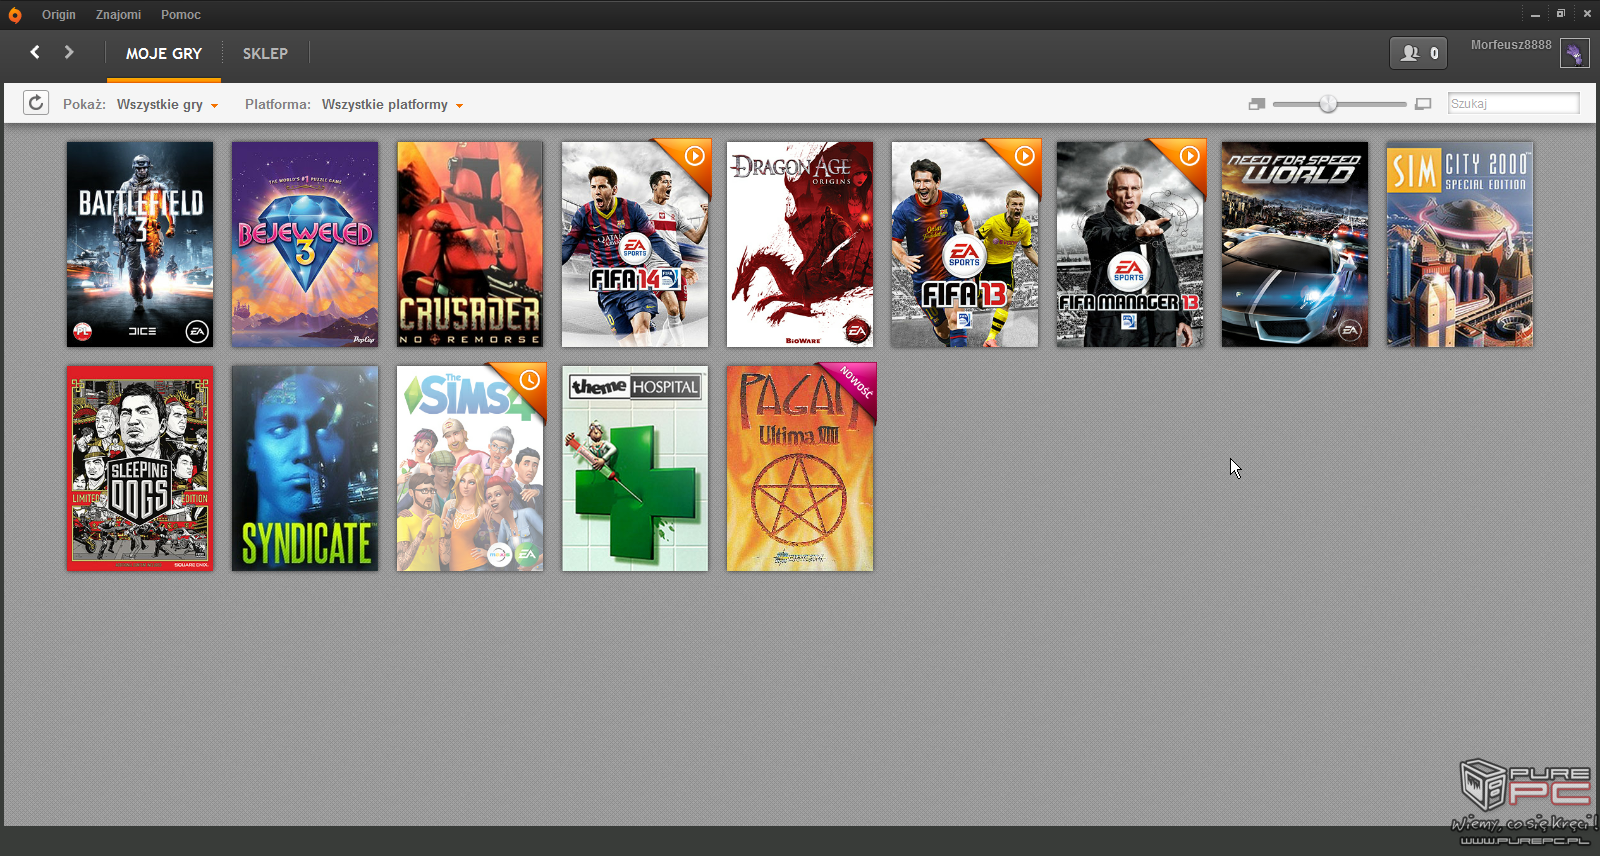This screenshot has height=856, width=1600.
Task: Select the Dragon Age Origins cover
Action: coord(800,244)
